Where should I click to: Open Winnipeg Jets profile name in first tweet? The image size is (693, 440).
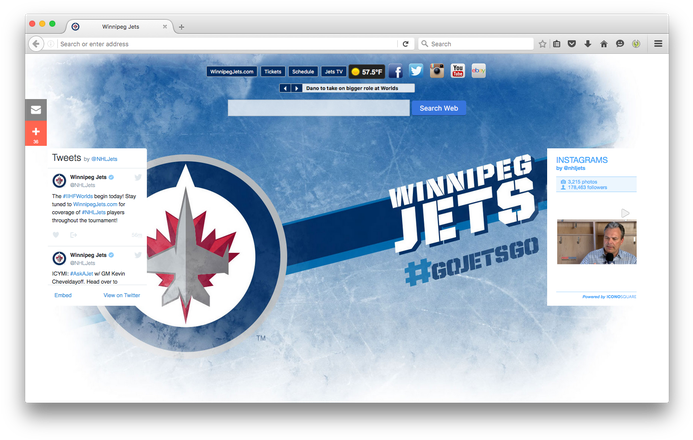pyautogui.click(x=88, y=177)
